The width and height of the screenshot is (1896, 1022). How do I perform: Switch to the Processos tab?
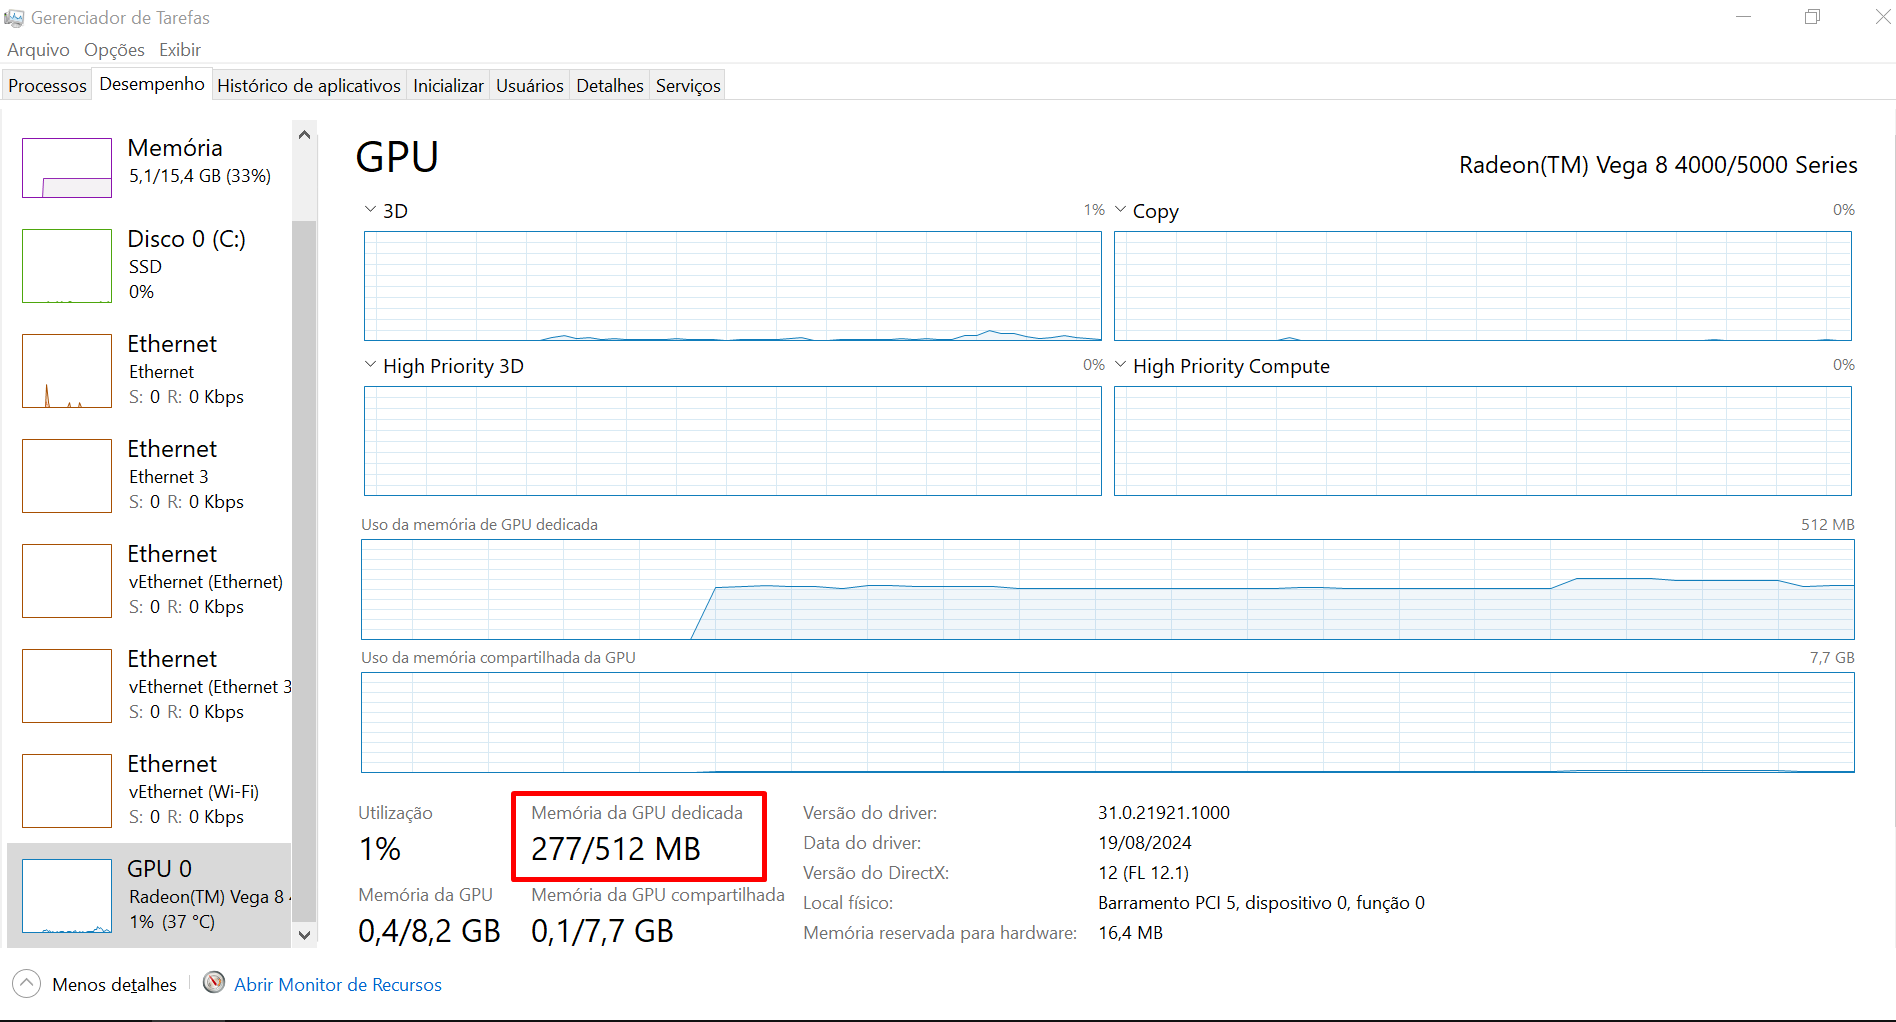[47, 86]
